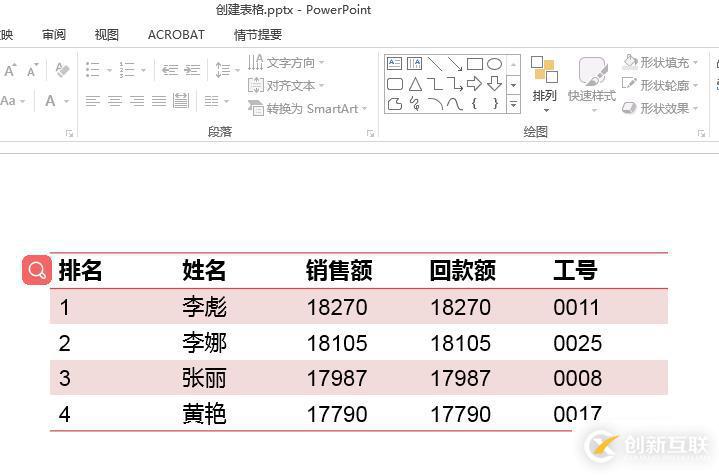Viewport: 719px width, 475px height.
Task: Click the Increase Font Size icon
Action: pos(10,71)
